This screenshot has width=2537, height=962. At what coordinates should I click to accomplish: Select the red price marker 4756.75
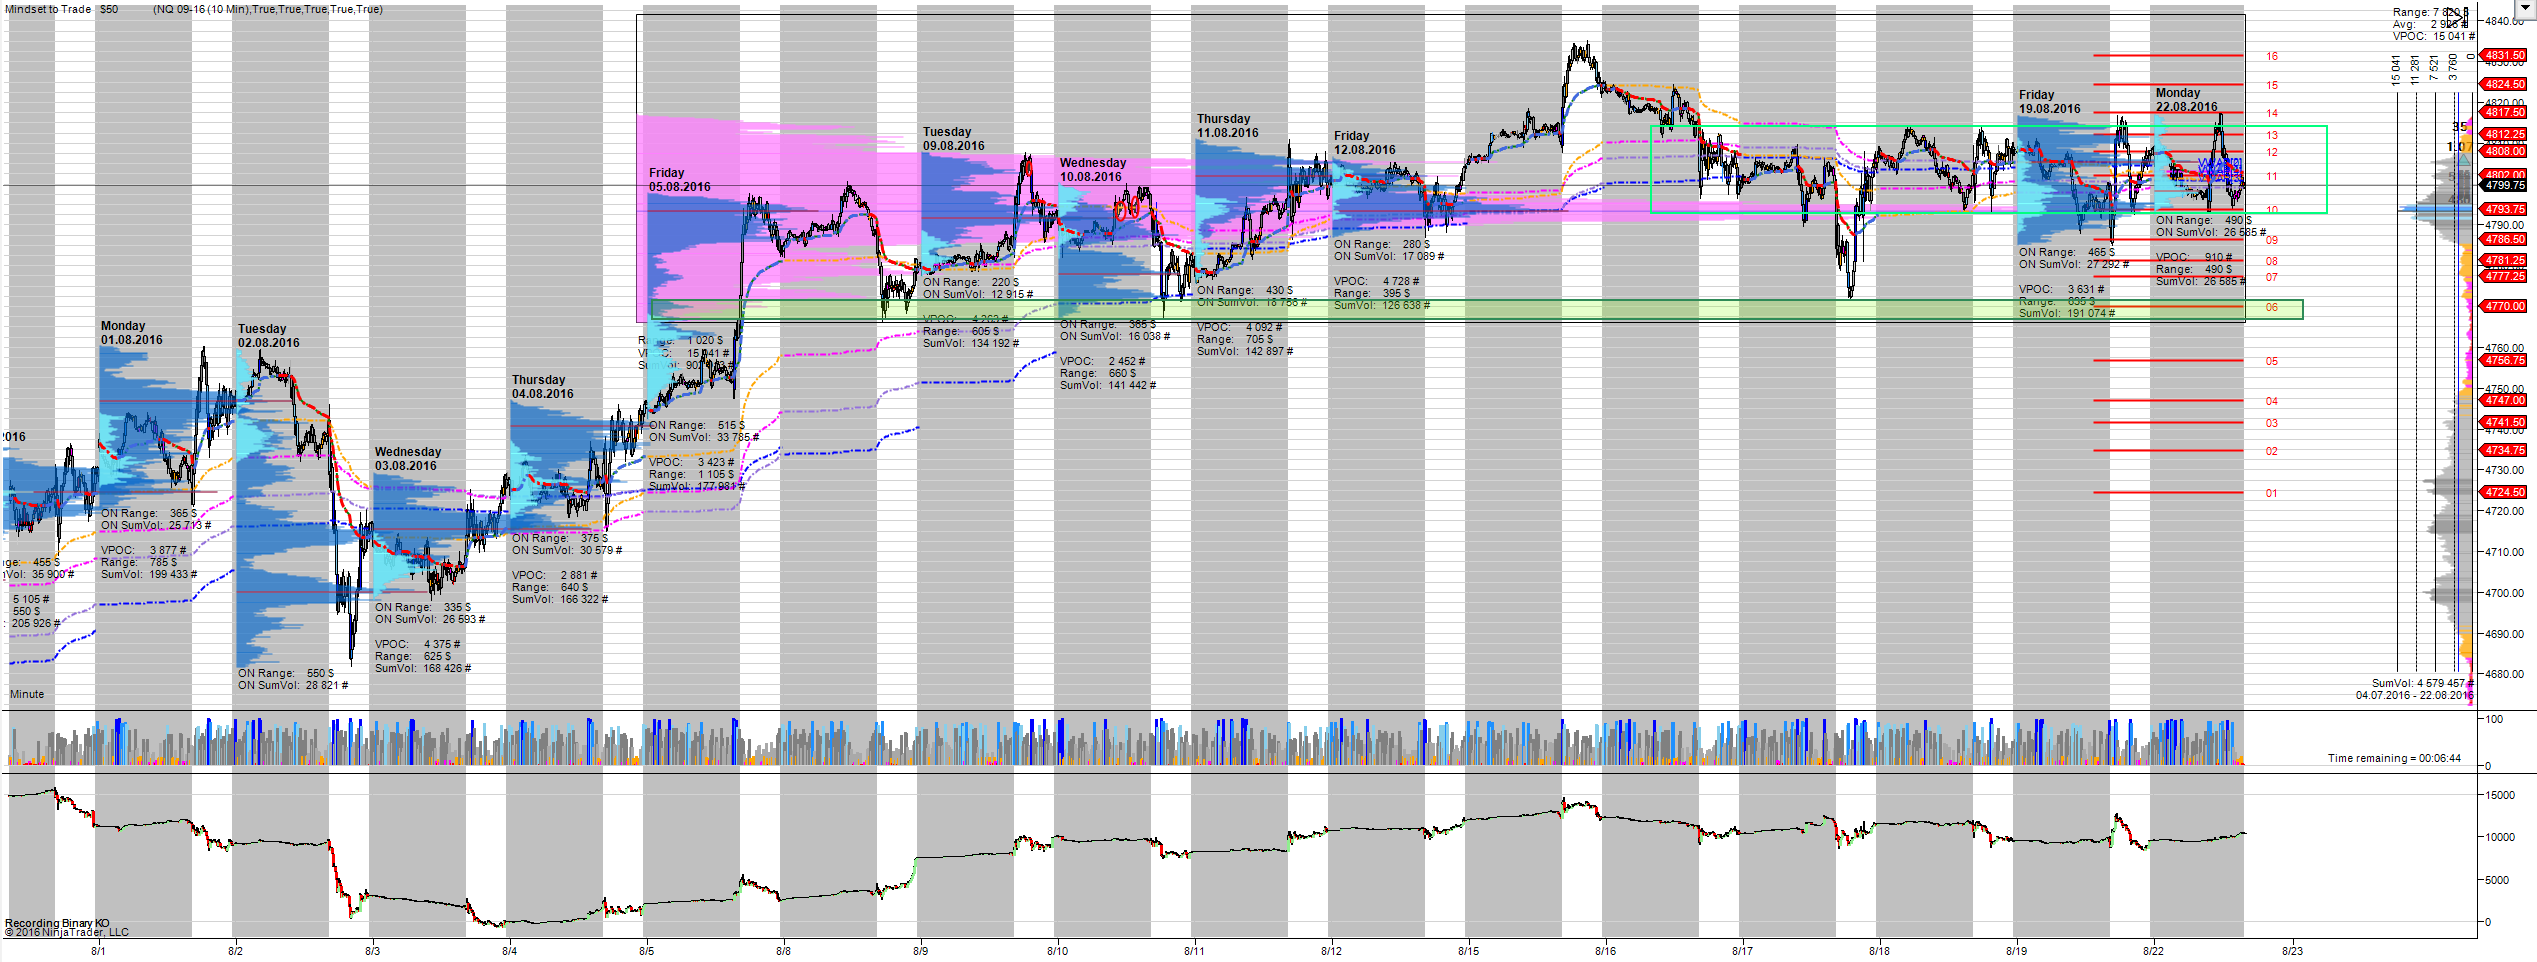(x=2505, y=360)
